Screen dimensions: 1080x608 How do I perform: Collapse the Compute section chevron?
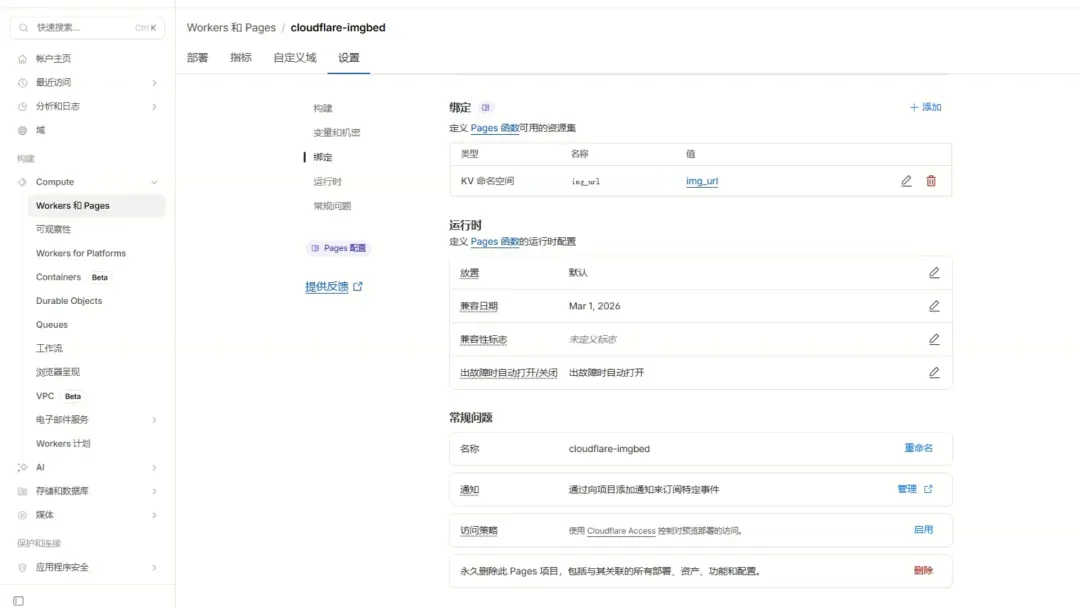(155, 182)
